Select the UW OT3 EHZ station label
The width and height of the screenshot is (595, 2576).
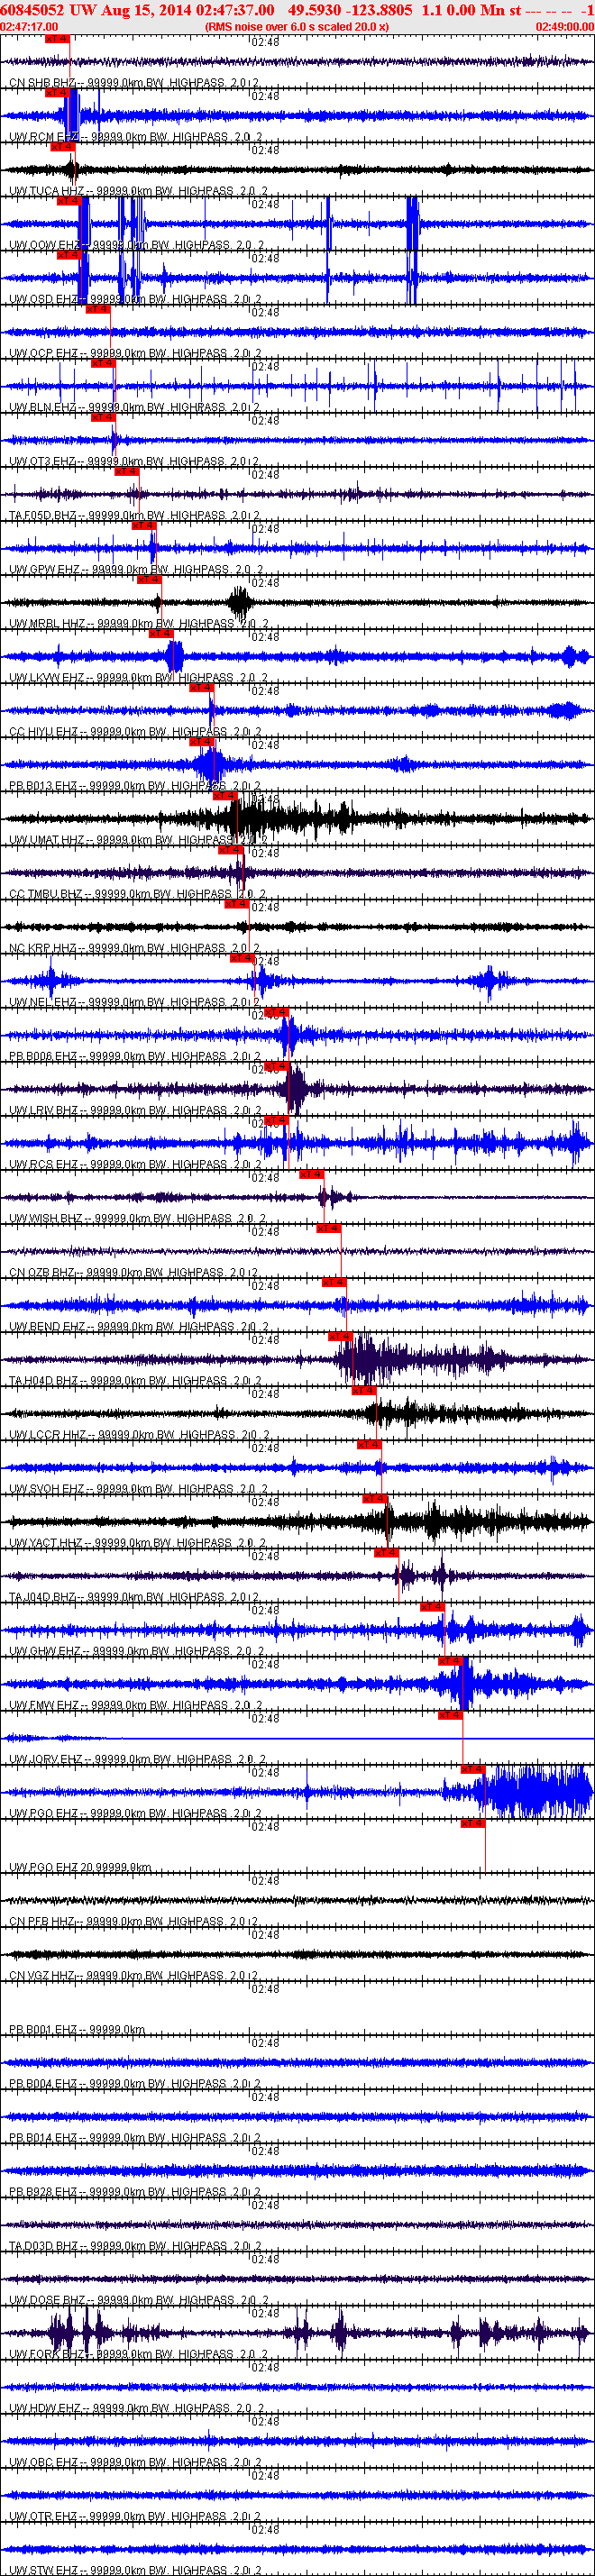click(x=134, y=461)
